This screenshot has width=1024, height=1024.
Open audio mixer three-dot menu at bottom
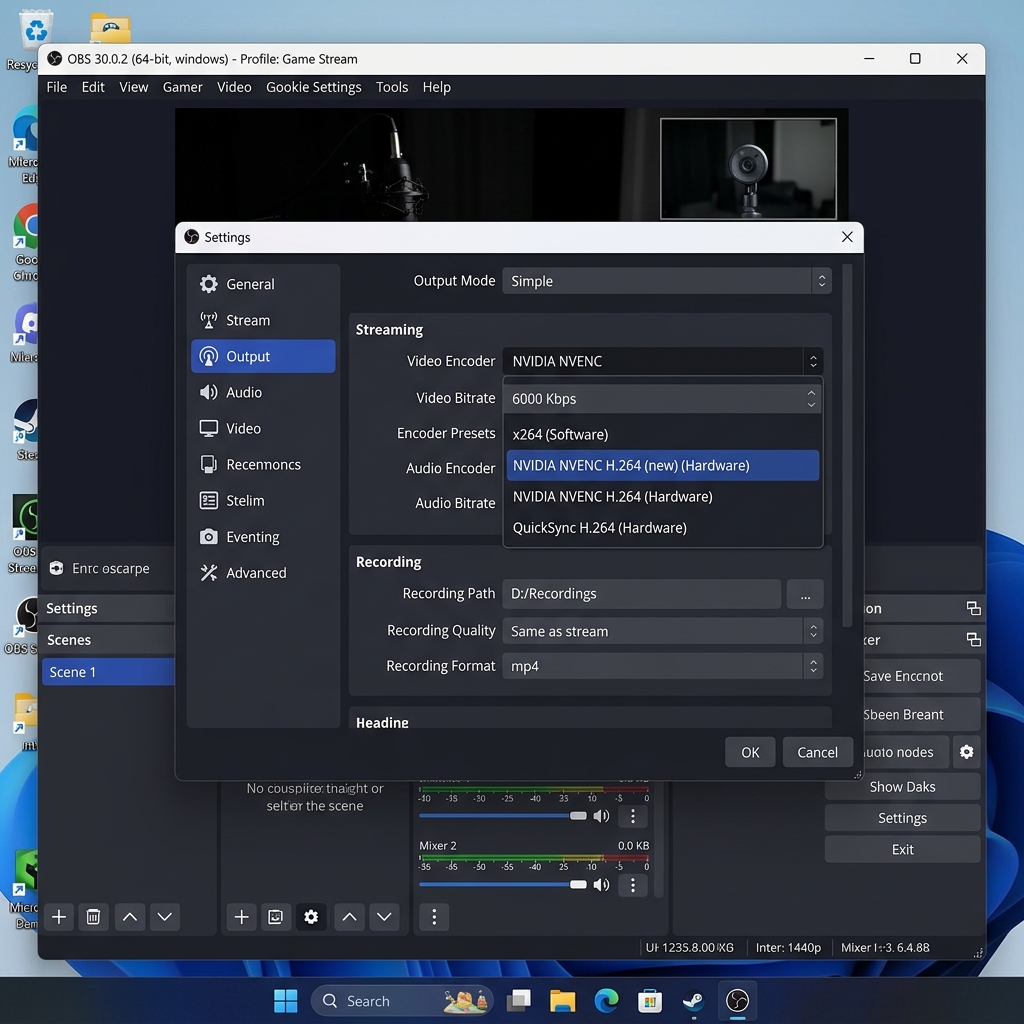[x=434, y=917]
